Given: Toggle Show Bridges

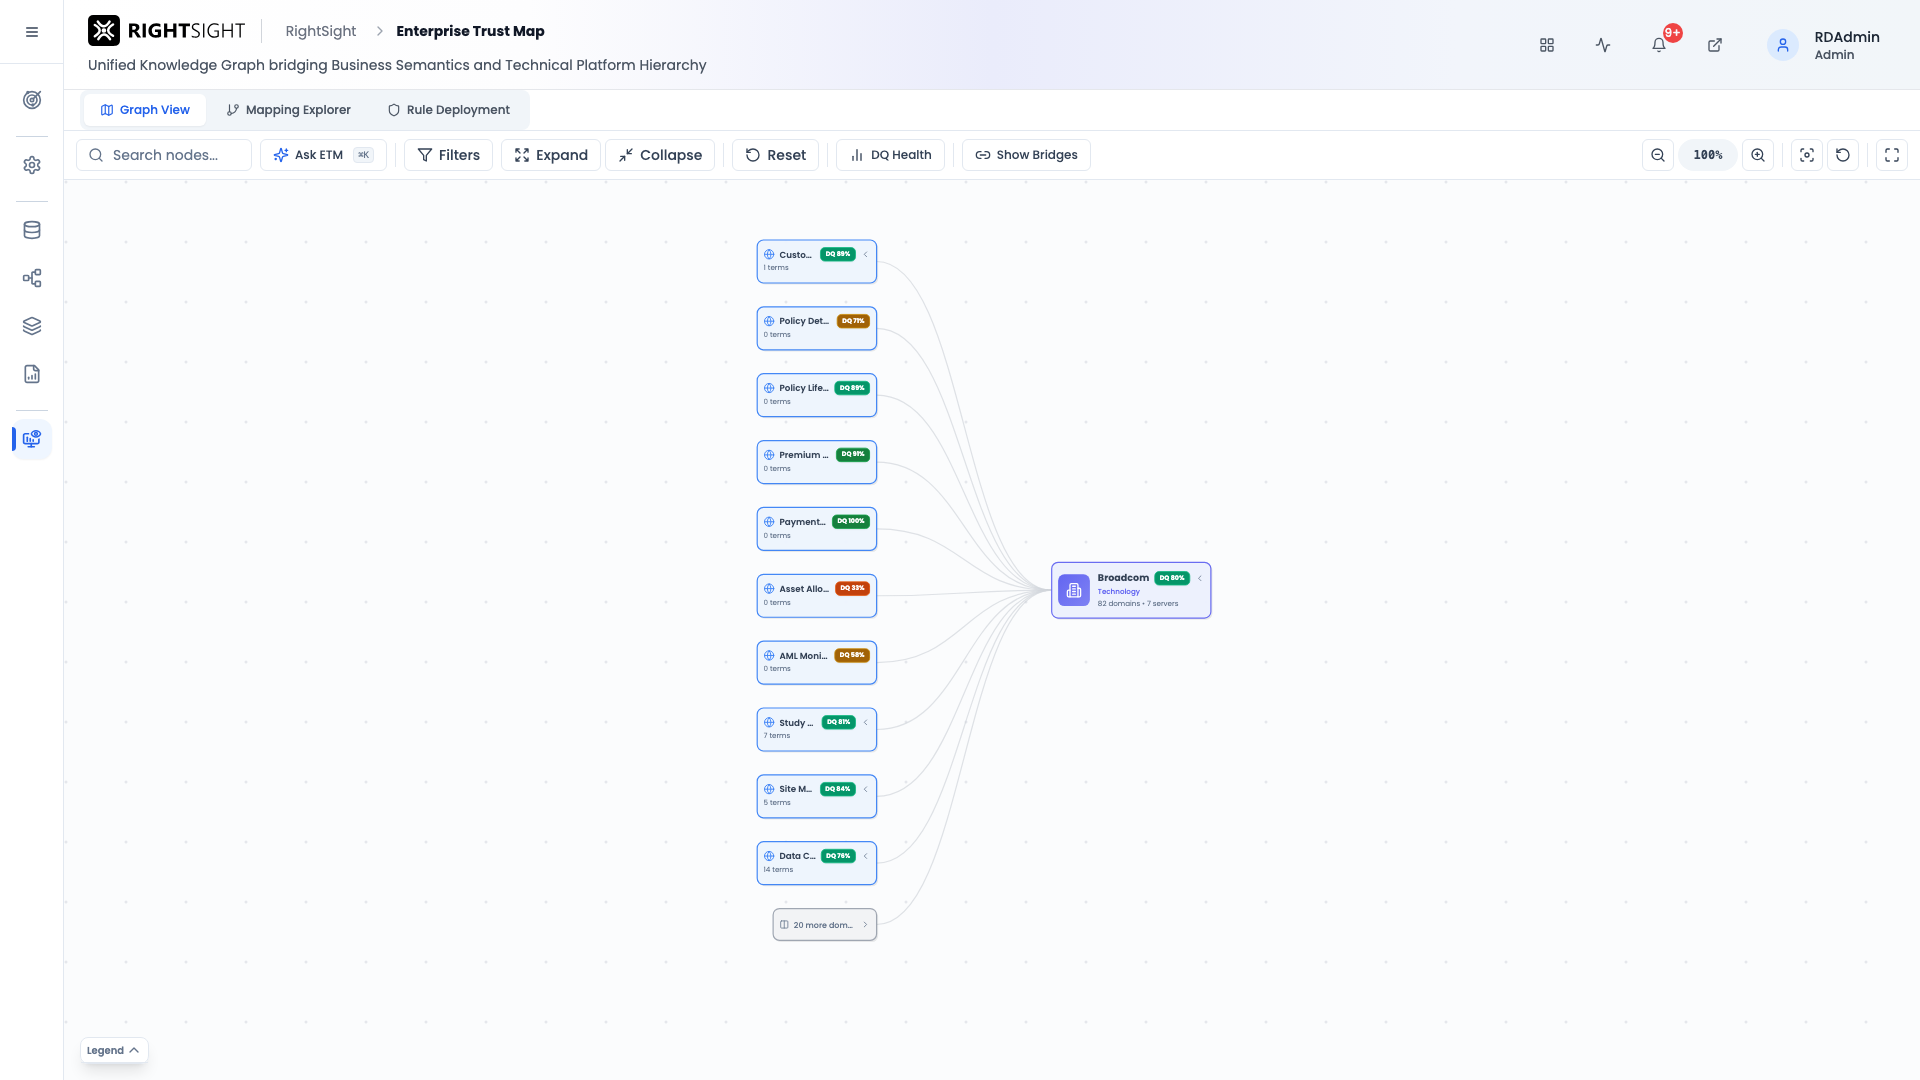Looking at the screenshot, I should click(x=1026, y=155).
